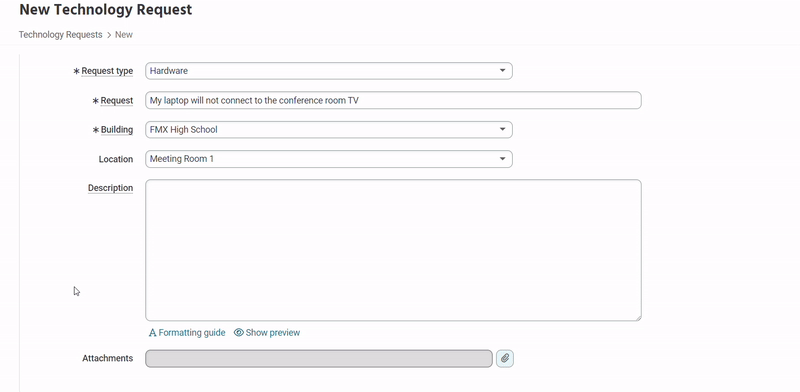This screenshot has height=392, width=800.
Task: Click the New breadcrumb item
Action: coord(124,35)
